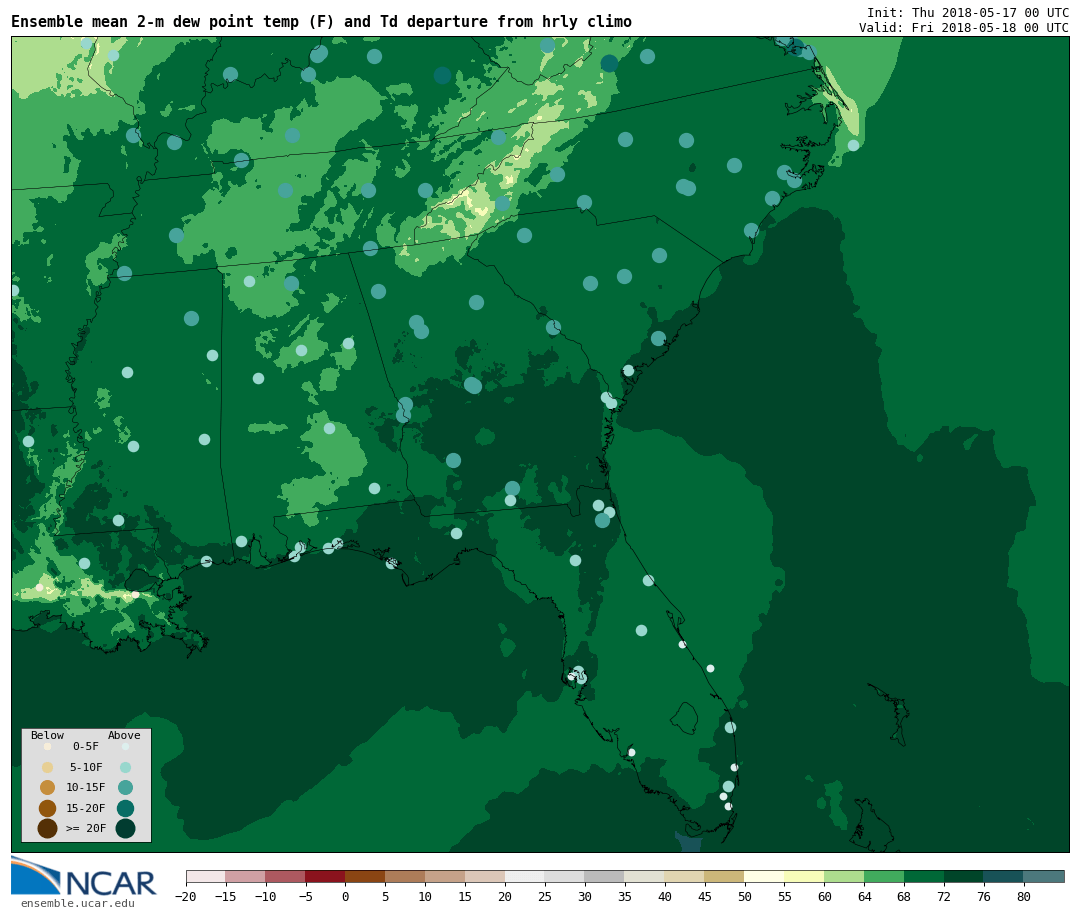
Task: Select the 0 to 5 brown colorbar swatch
Action: pyautogui.click(x=365, y=876)
